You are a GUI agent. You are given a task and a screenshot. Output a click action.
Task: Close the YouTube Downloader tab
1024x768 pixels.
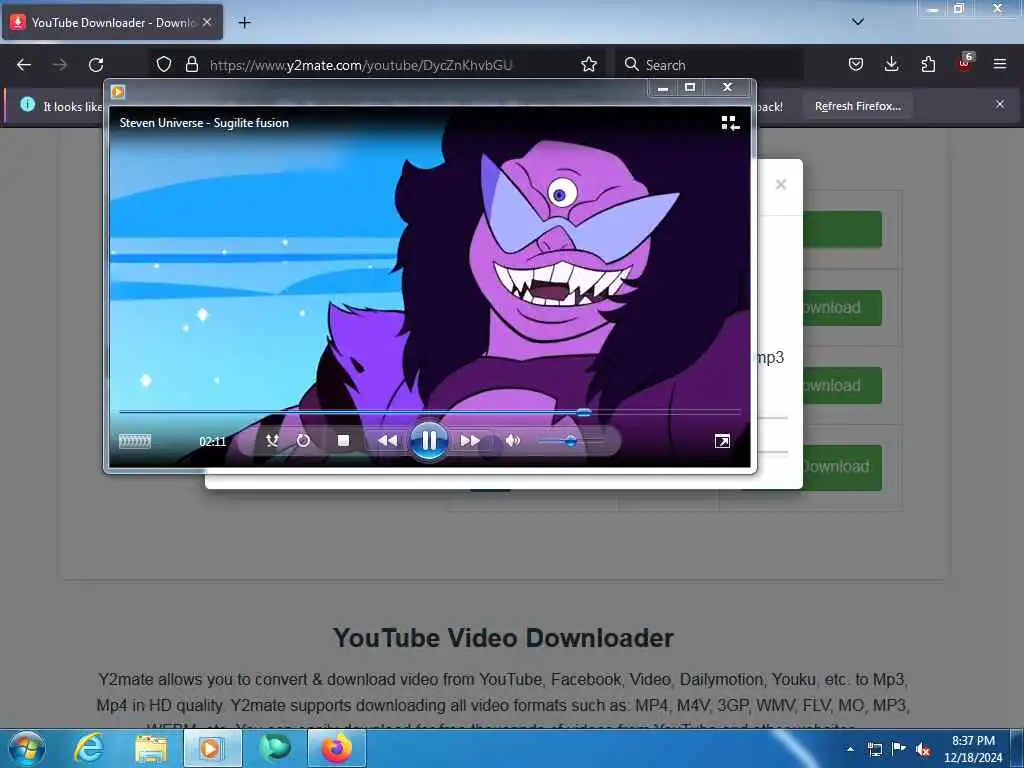[x=207, y=22]
